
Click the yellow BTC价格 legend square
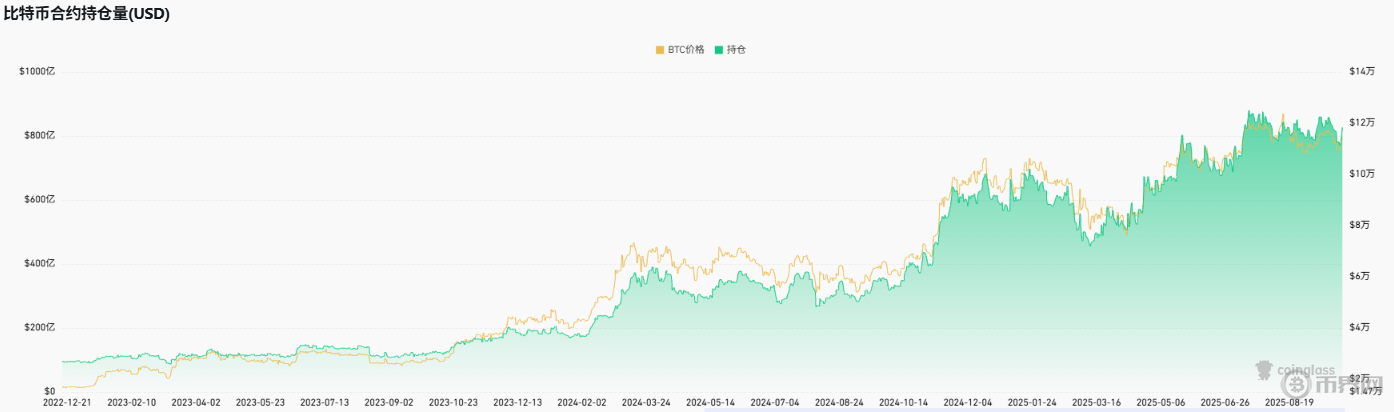(x=659, y=49)
